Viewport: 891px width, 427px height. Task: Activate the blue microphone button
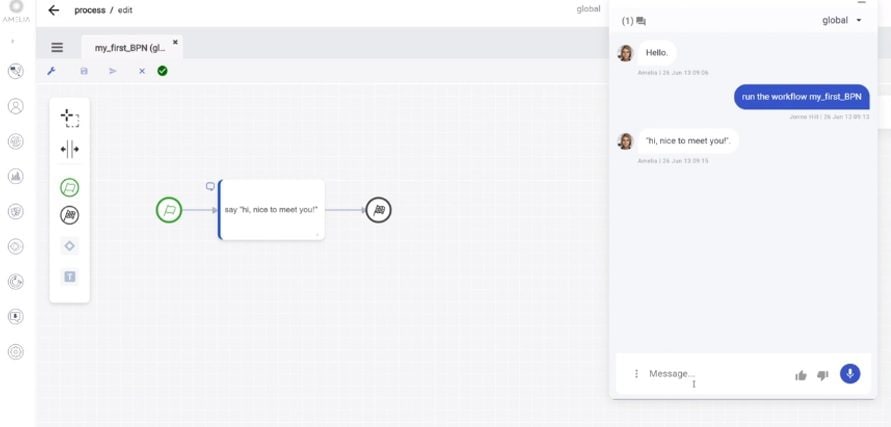tap(850, 373)
